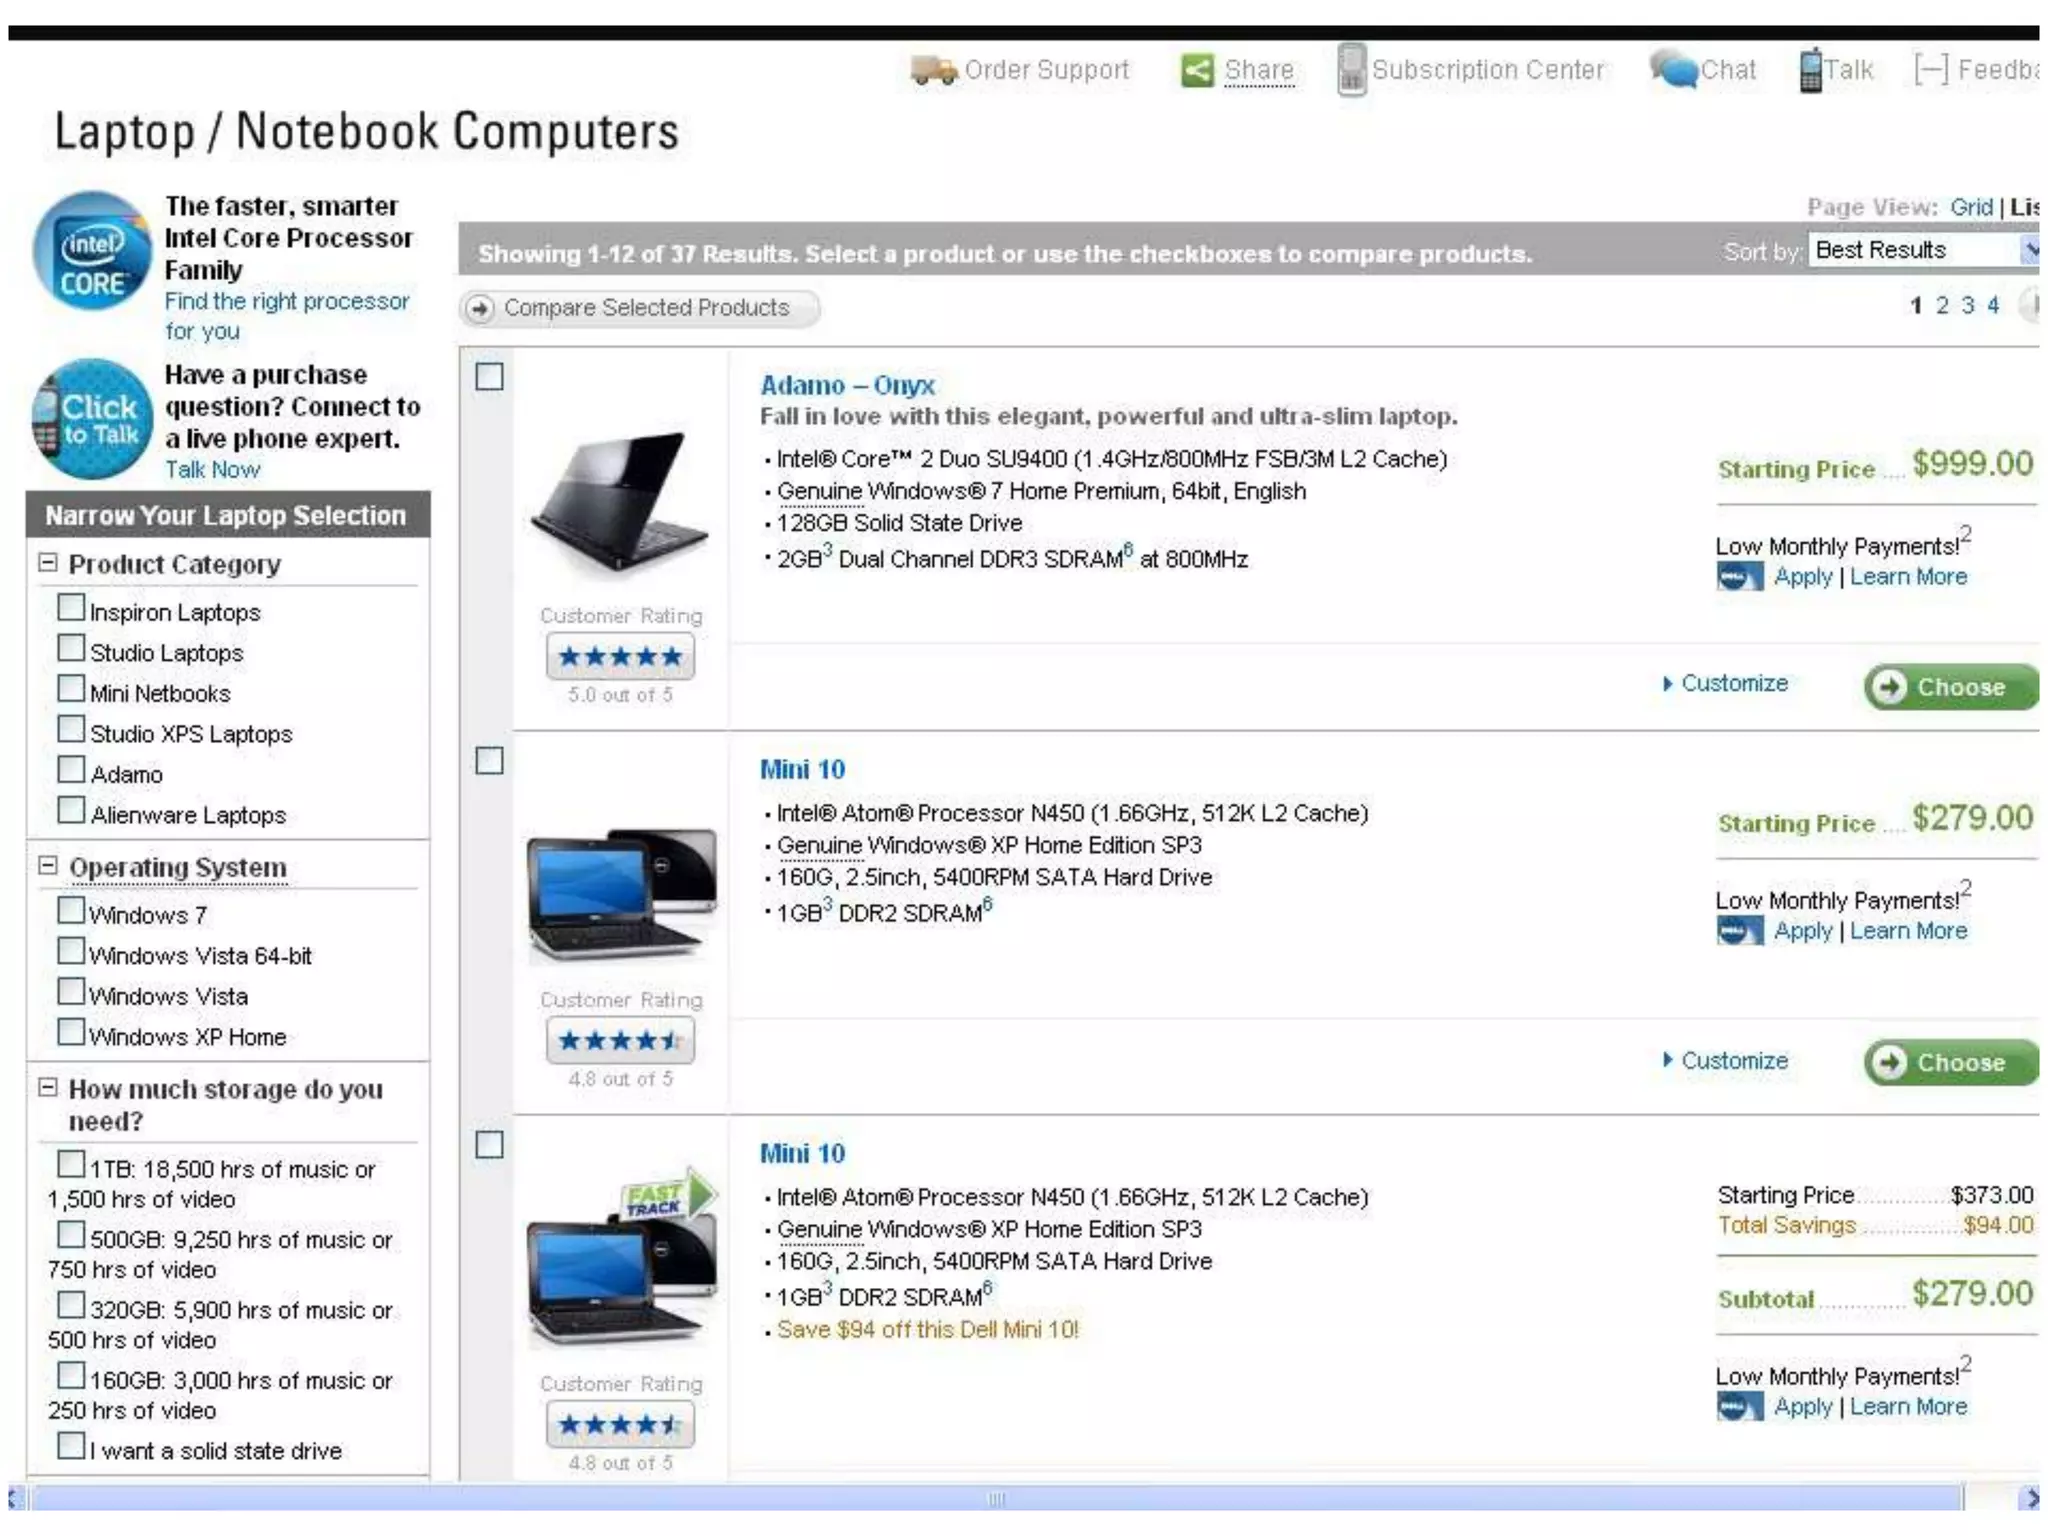The image size is (2048, 1536).
Task: Click the horizontal scrollbar at bottom
Action: point(996,1498)
